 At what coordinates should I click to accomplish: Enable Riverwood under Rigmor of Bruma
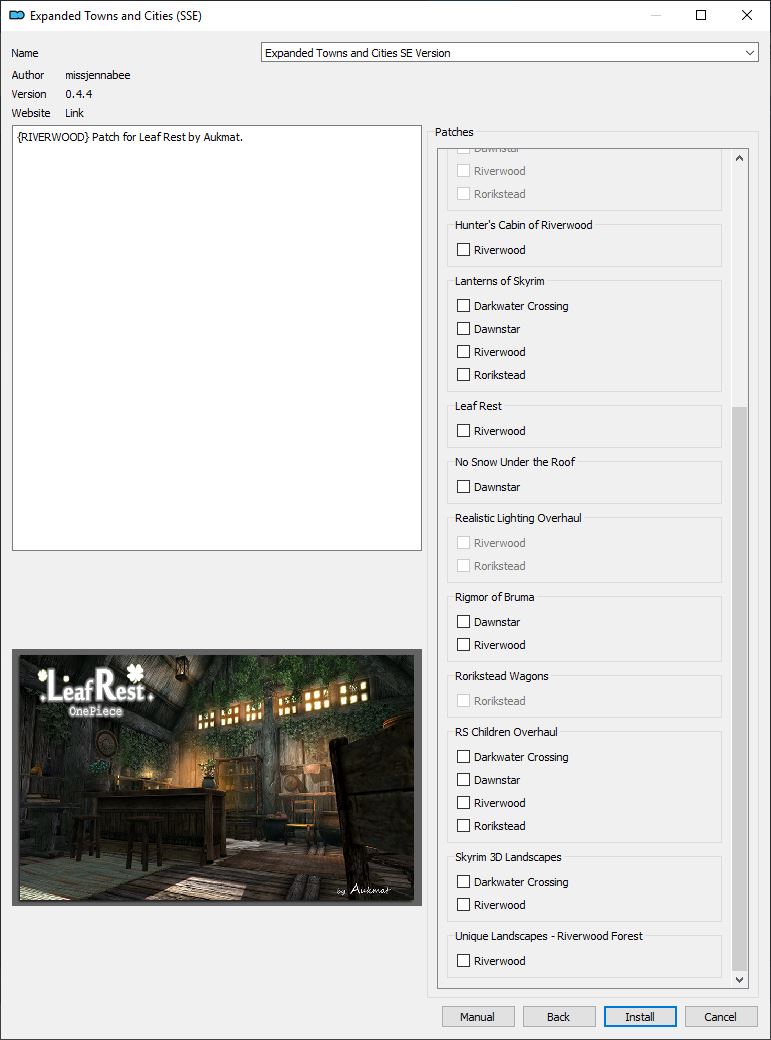(x=464, y=645)
